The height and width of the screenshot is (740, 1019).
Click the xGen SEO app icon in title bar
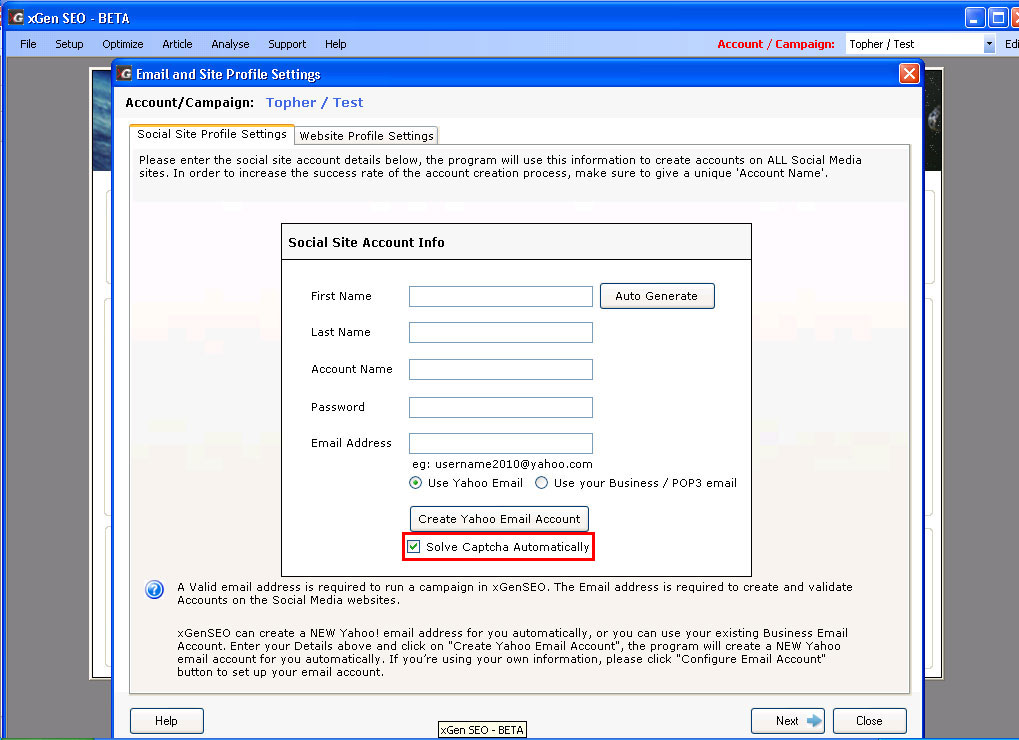tap(16, 18)
